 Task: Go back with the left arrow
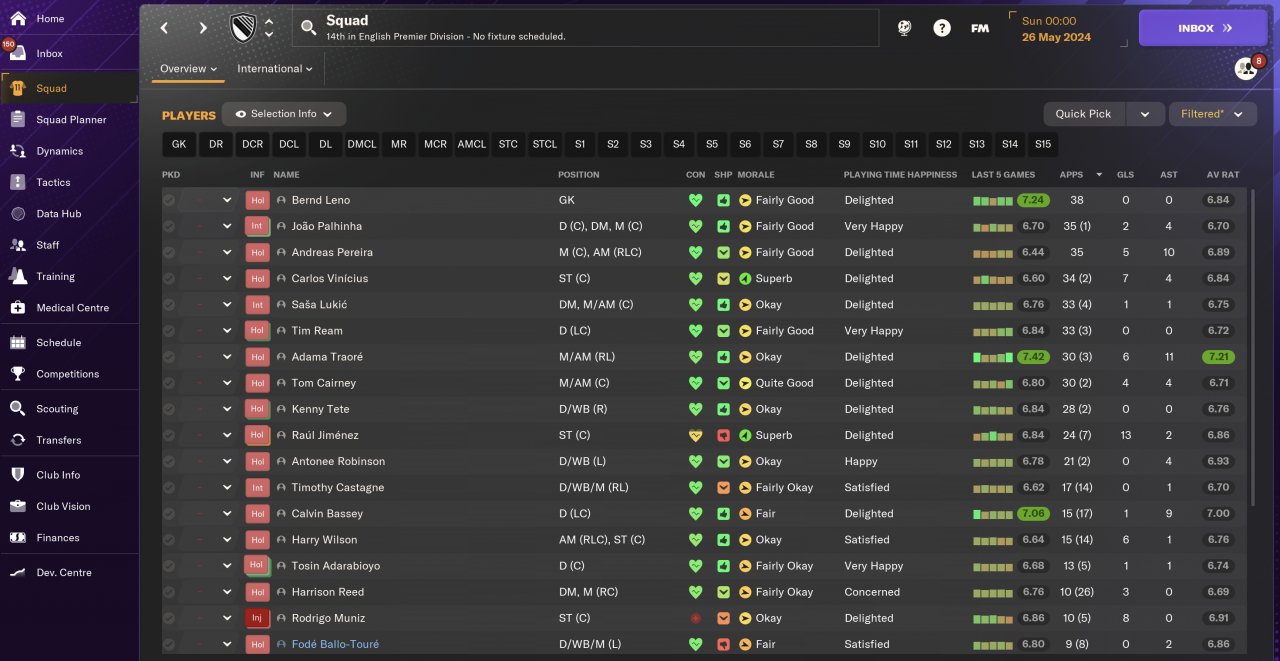coord(165,28)
